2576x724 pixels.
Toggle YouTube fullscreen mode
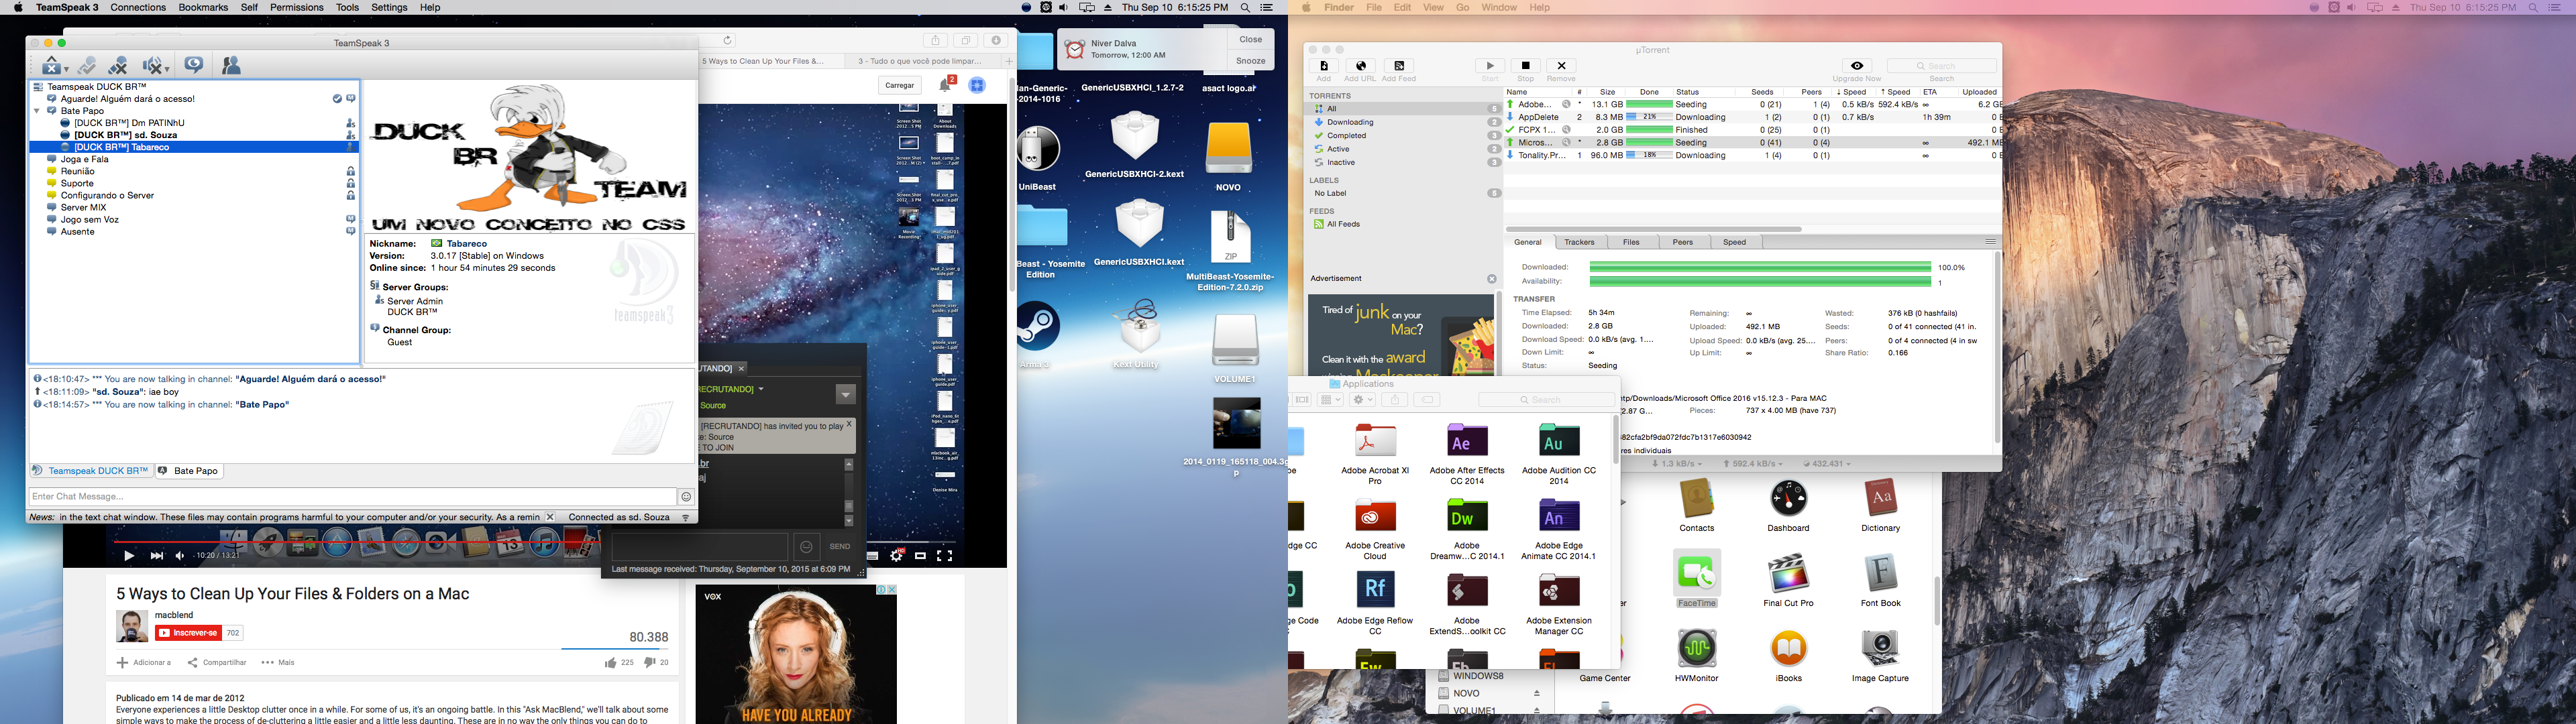click(944, 556)
